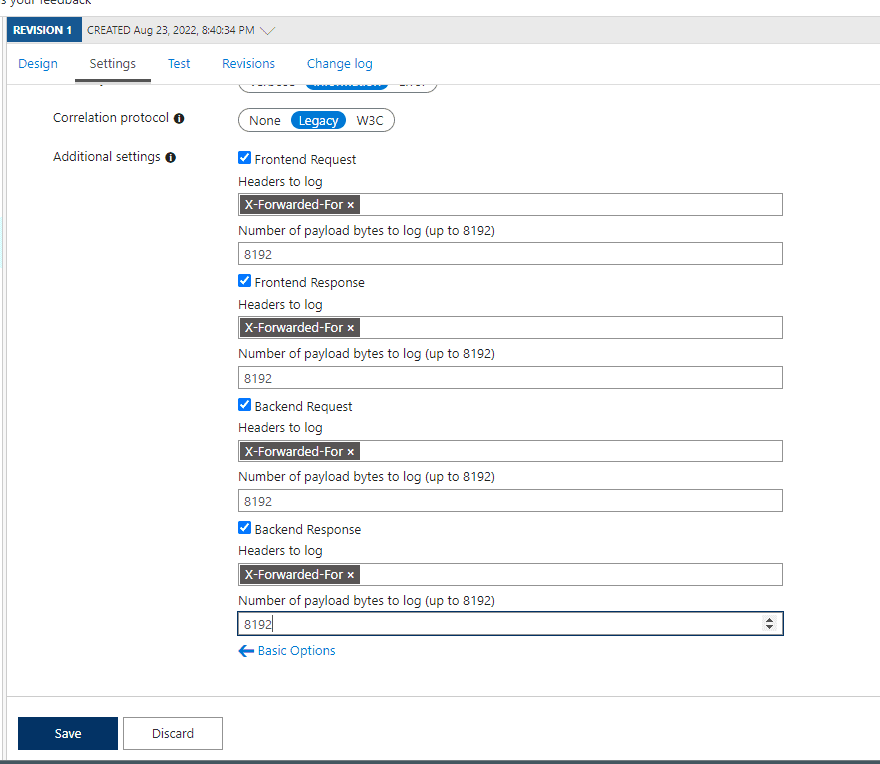Uncheck the Frontend Request checkbox
The height and width of the screenshot is (764, 880).
[244, 158]
